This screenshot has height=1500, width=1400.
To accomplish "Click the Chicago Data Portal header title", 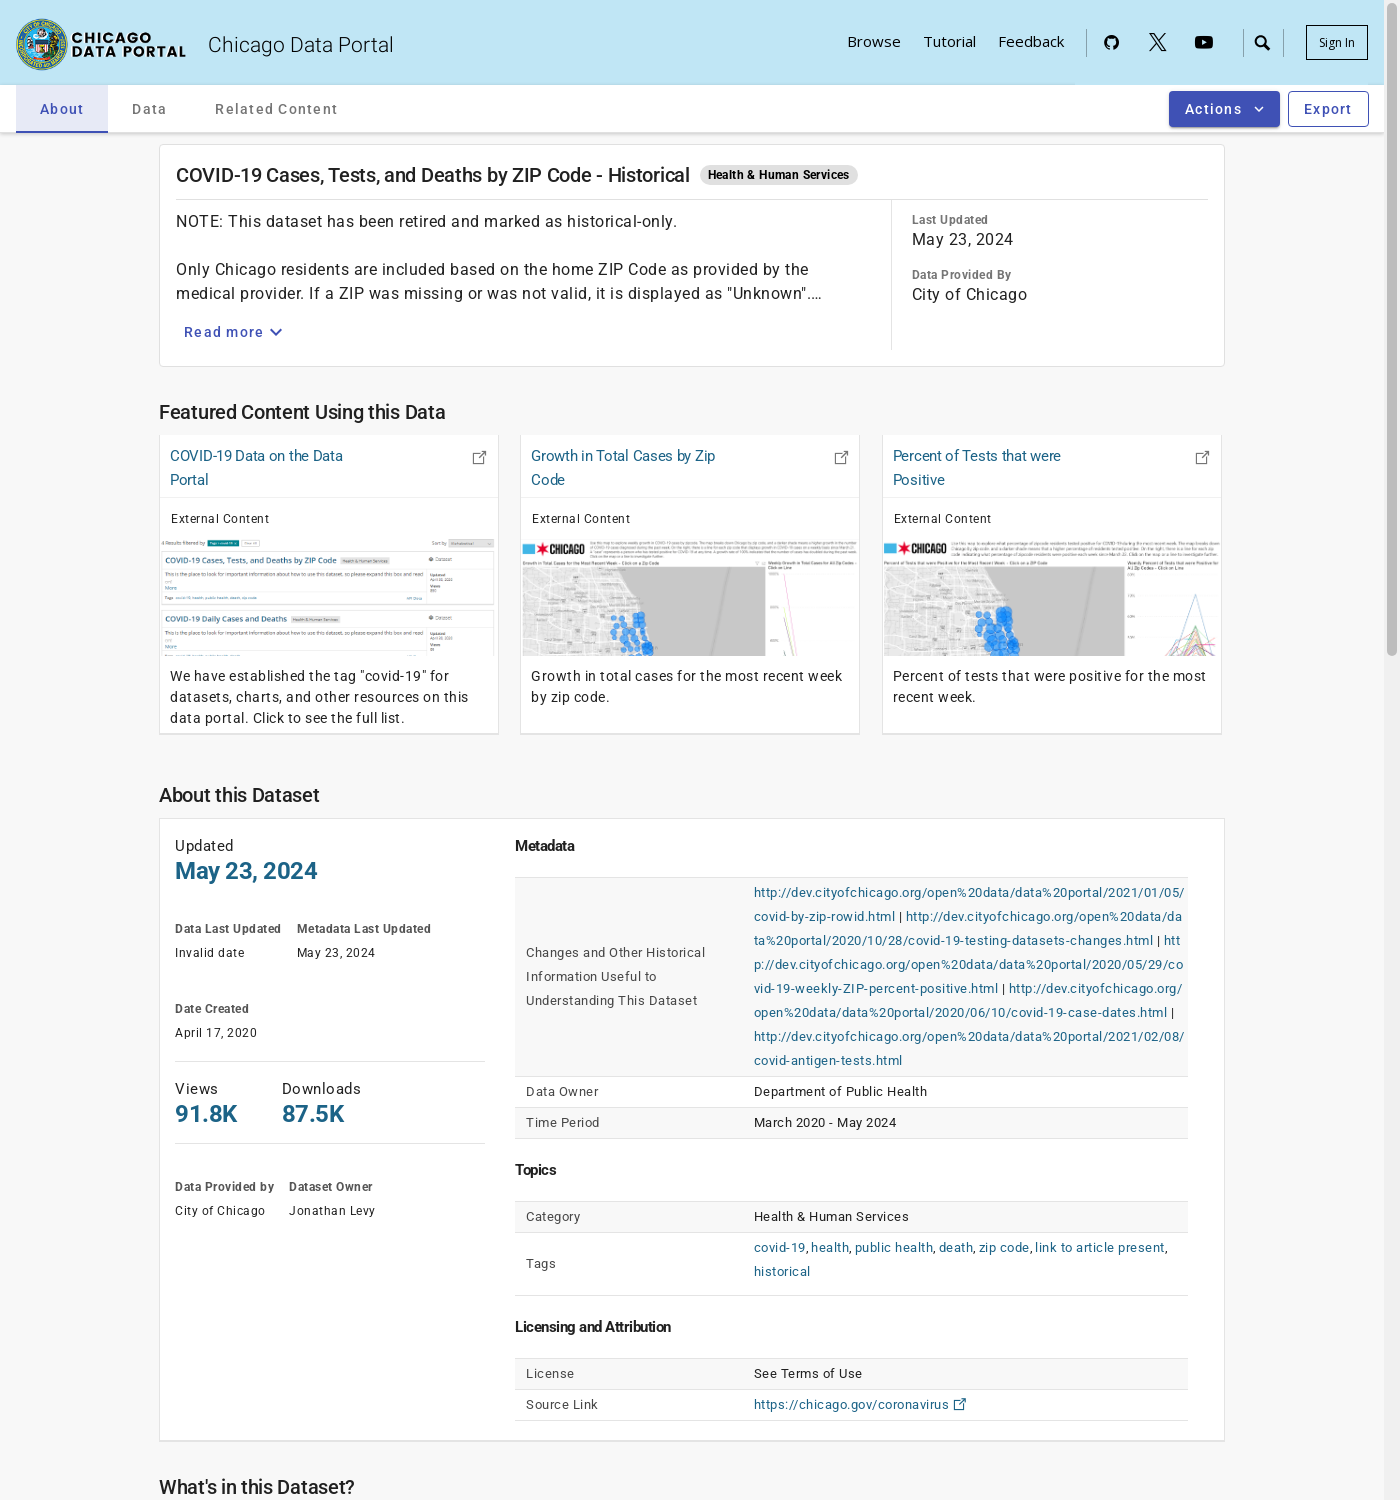I will tap(300, 45).
